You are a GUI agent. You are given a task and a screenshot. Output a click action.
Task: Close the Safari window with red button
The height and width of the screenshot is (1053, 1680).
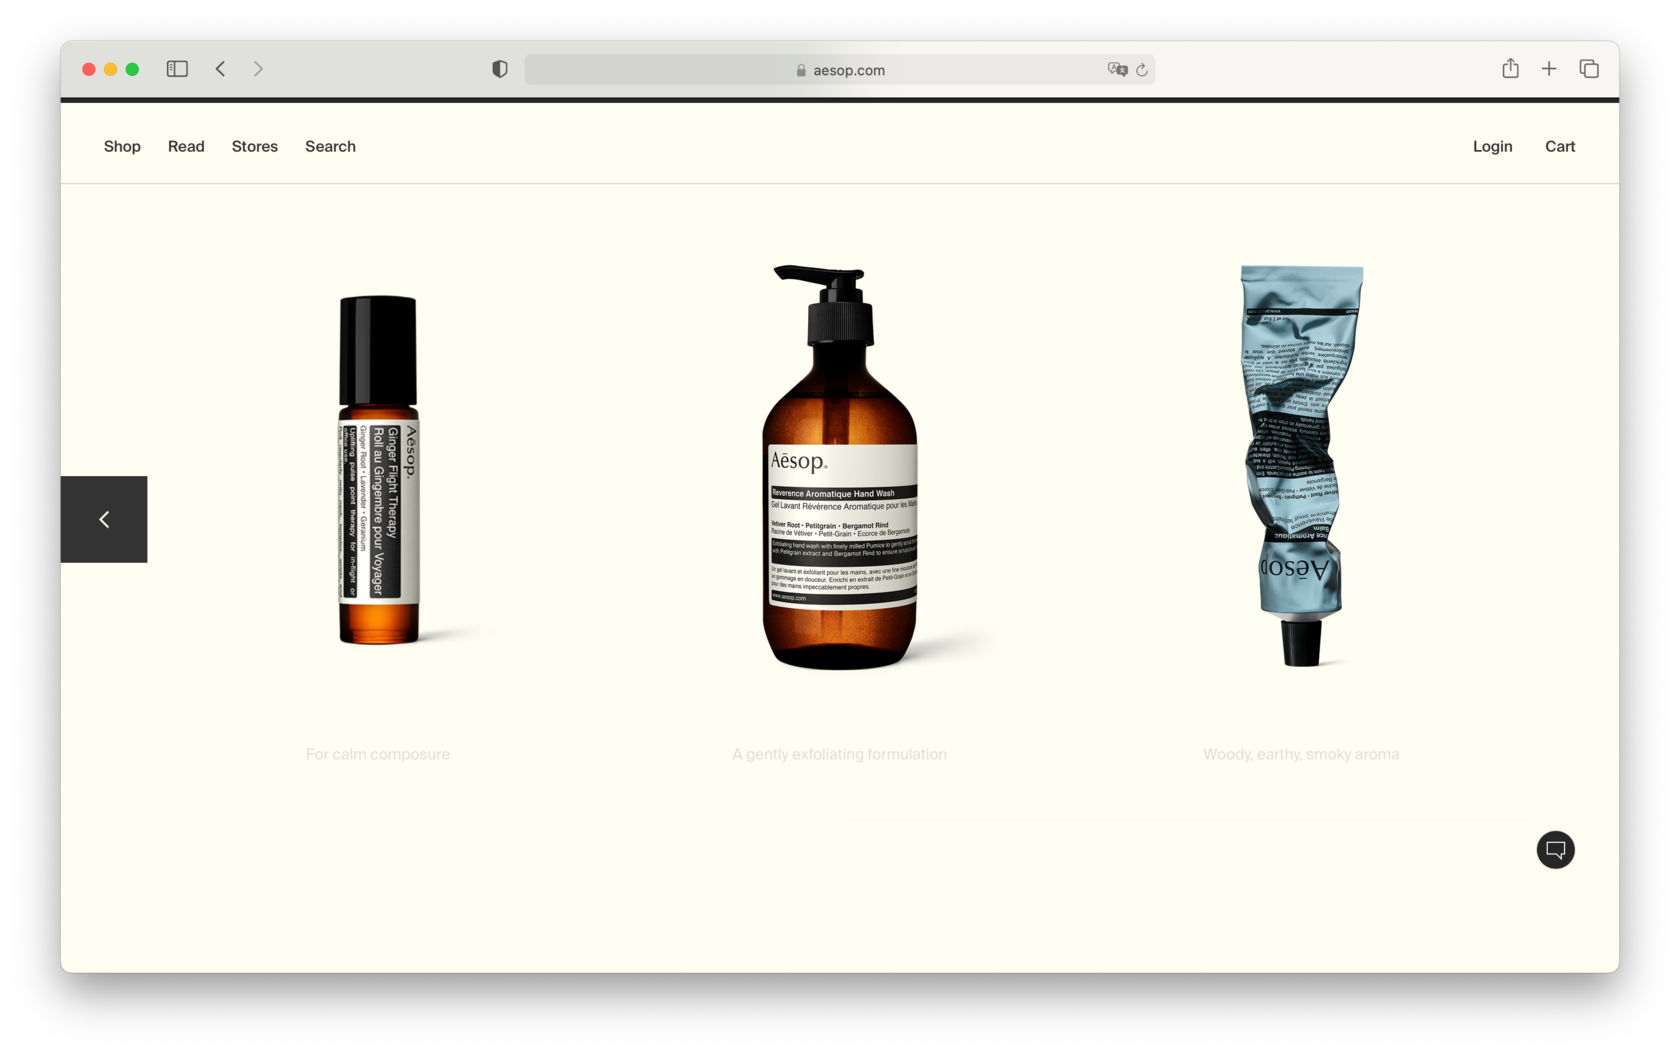click(x=89, y=69)
